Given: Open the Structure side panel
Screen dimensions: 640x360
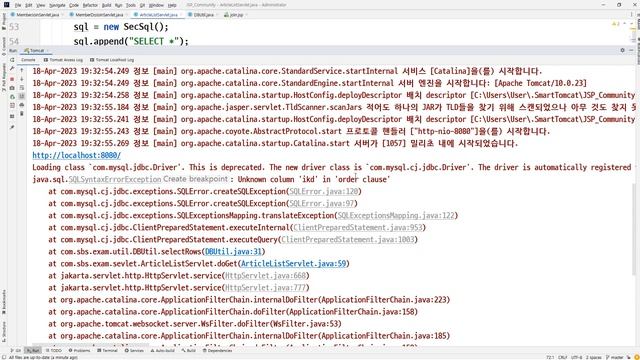Looking at the screenshot, I should point(4,331).
